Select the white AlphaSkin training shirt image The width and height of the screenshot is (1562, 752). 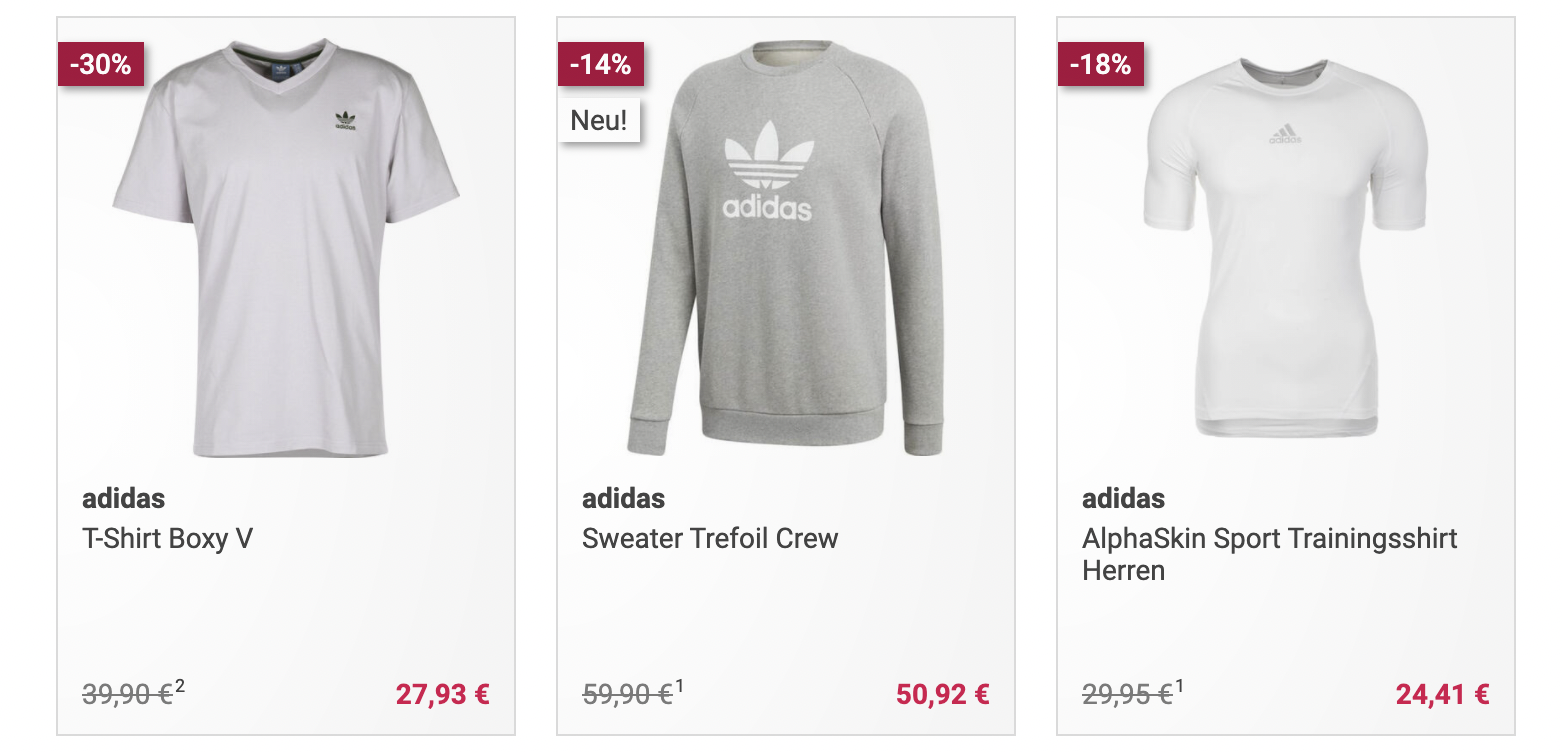1286,250
